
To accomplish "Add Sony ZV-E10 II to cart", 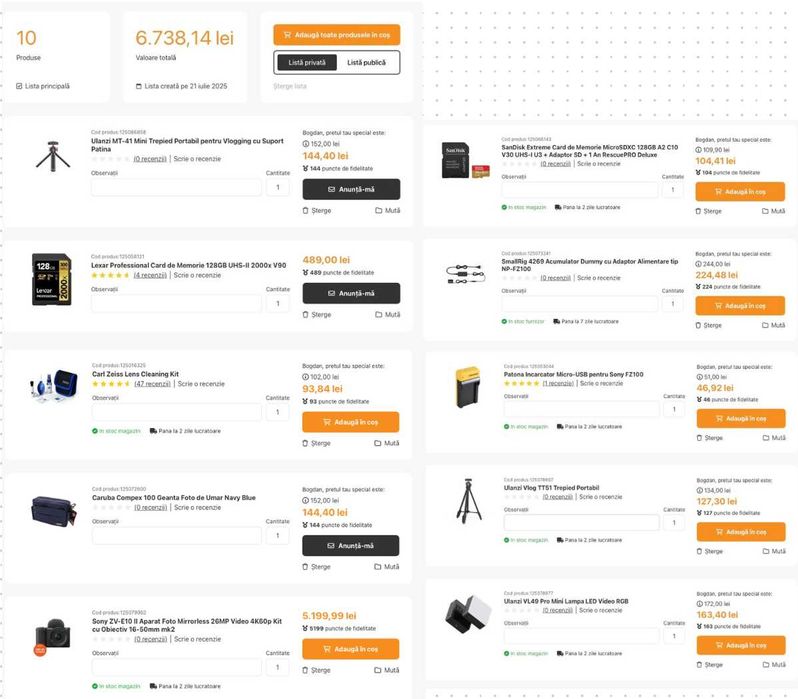I will (x=350, y=649).
